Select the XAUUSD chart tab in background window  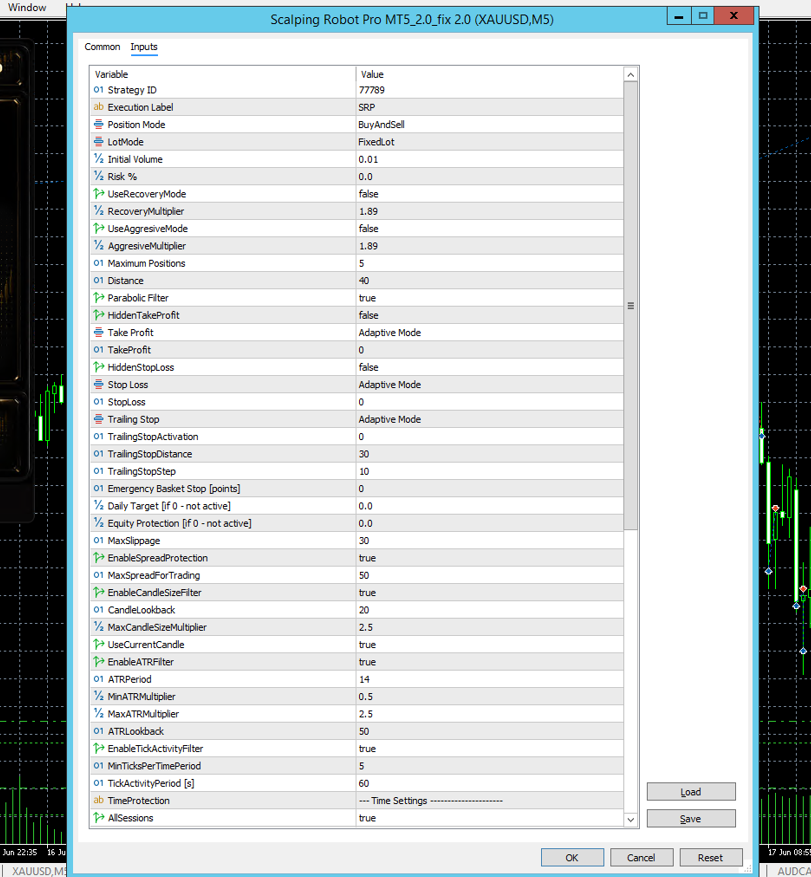[x=36, y=871]
